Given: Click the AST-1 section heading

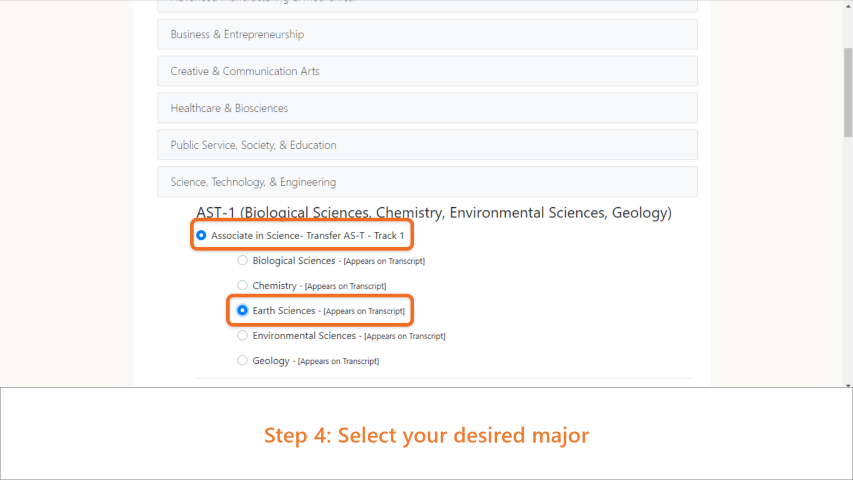Looking at the screenshot, I should (x=434, y=213).
